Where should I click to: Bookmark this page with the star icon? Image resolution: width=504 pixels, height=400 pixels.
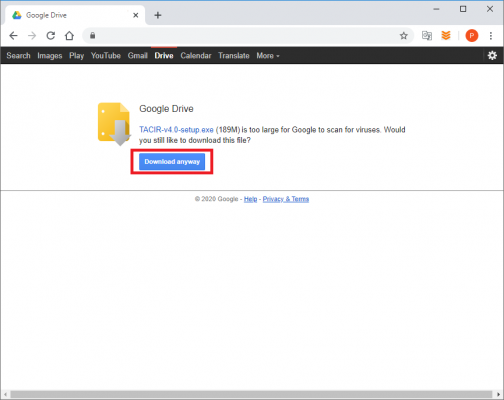pos(404,36)
